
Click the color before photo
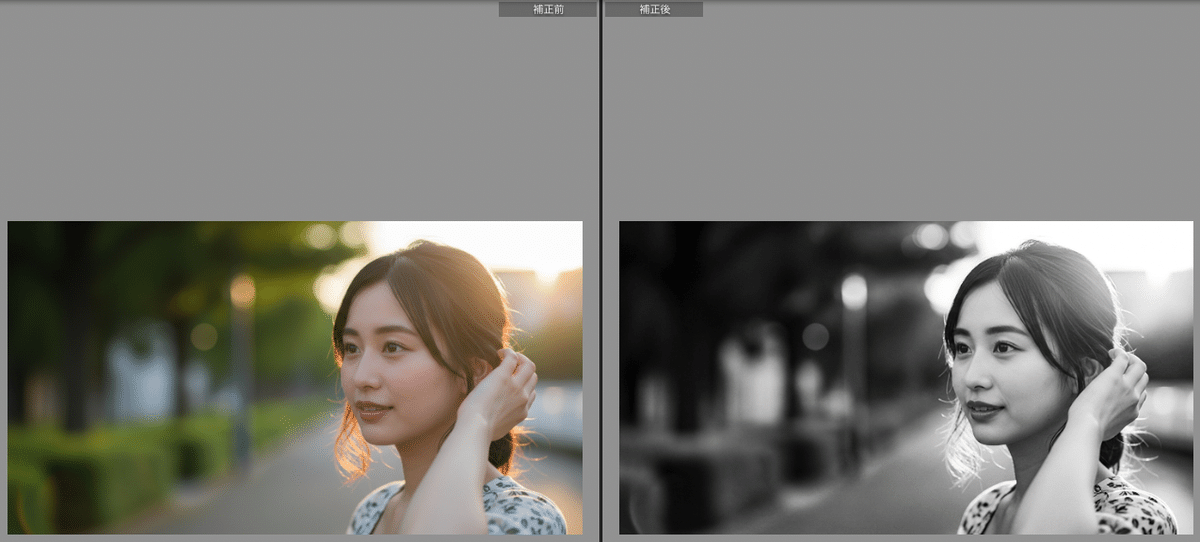[x=294, y=377]
